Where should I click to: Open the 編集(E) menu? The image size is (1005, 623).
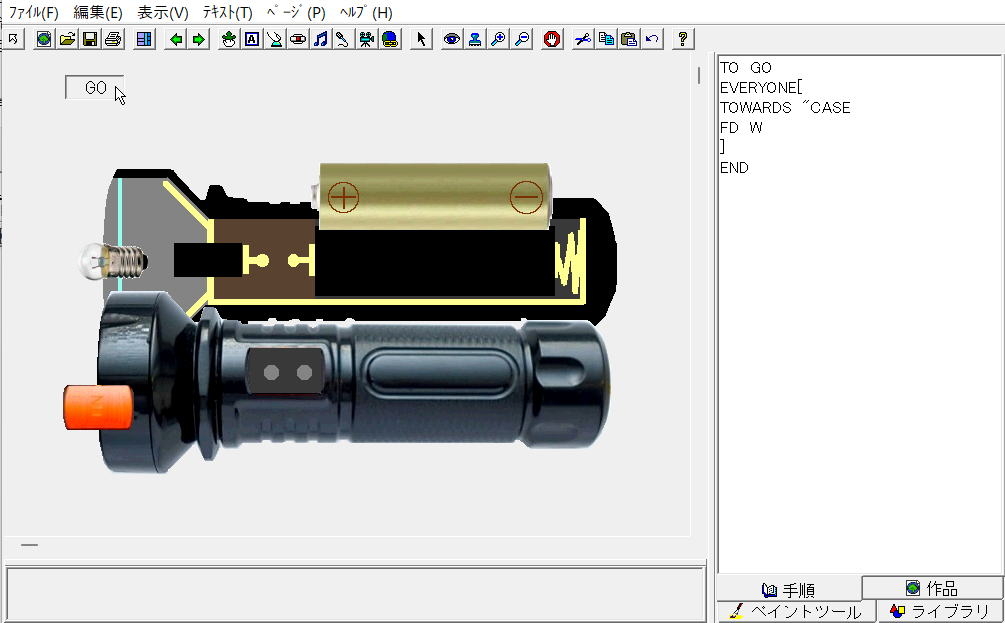point(98,13)
